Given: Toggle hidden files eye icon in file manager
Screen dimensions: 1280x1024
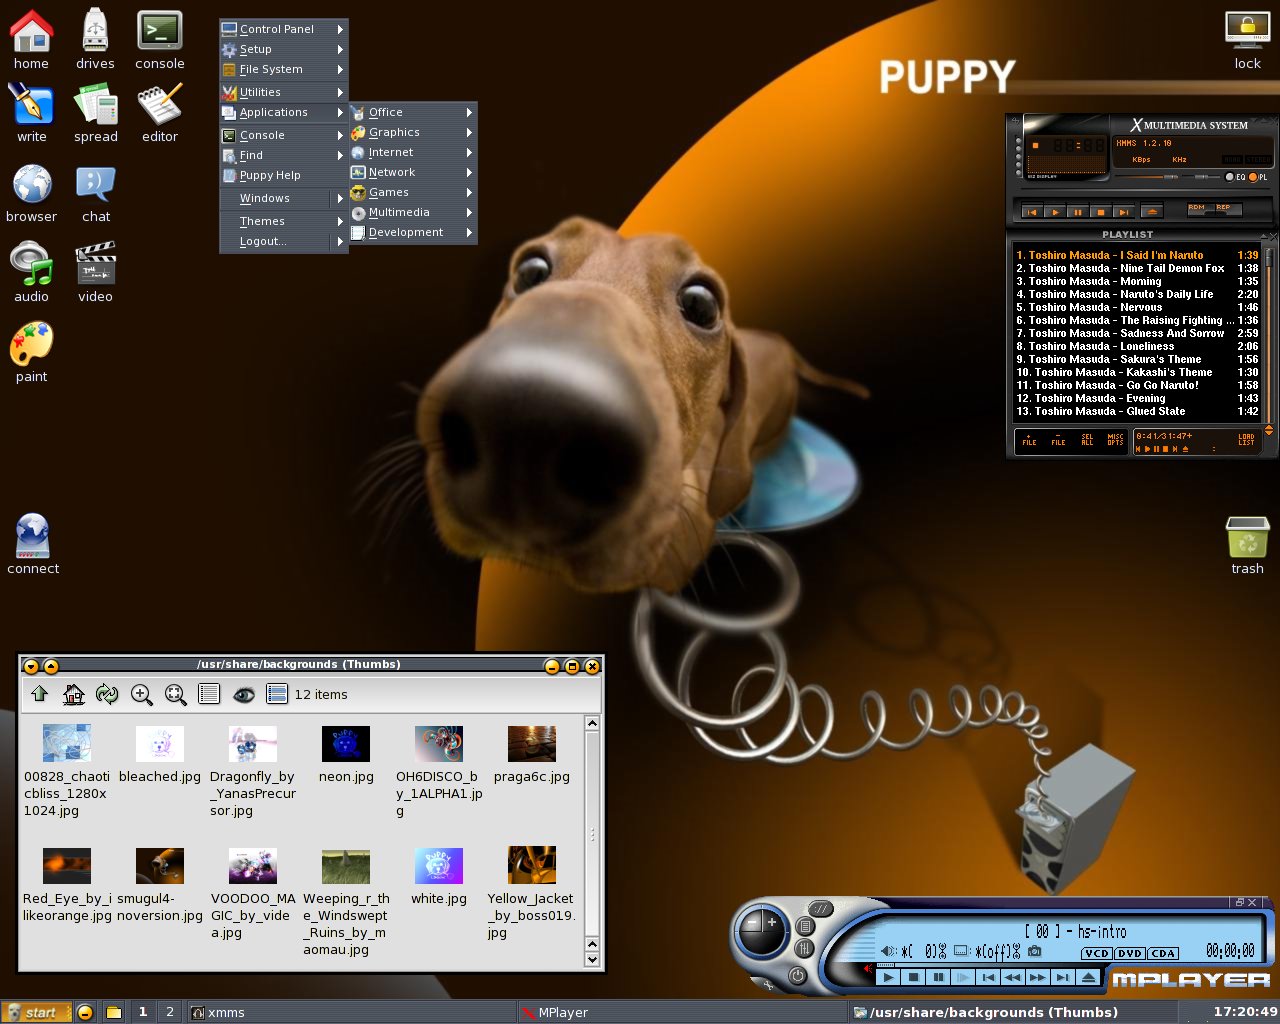Looking at the screenshot, I should click(243, 694).
